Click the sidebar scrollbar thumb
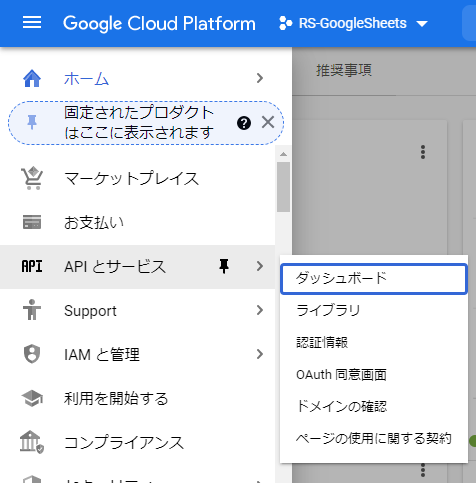This screenshot has height=483, width=476. (x=283, y=187)
